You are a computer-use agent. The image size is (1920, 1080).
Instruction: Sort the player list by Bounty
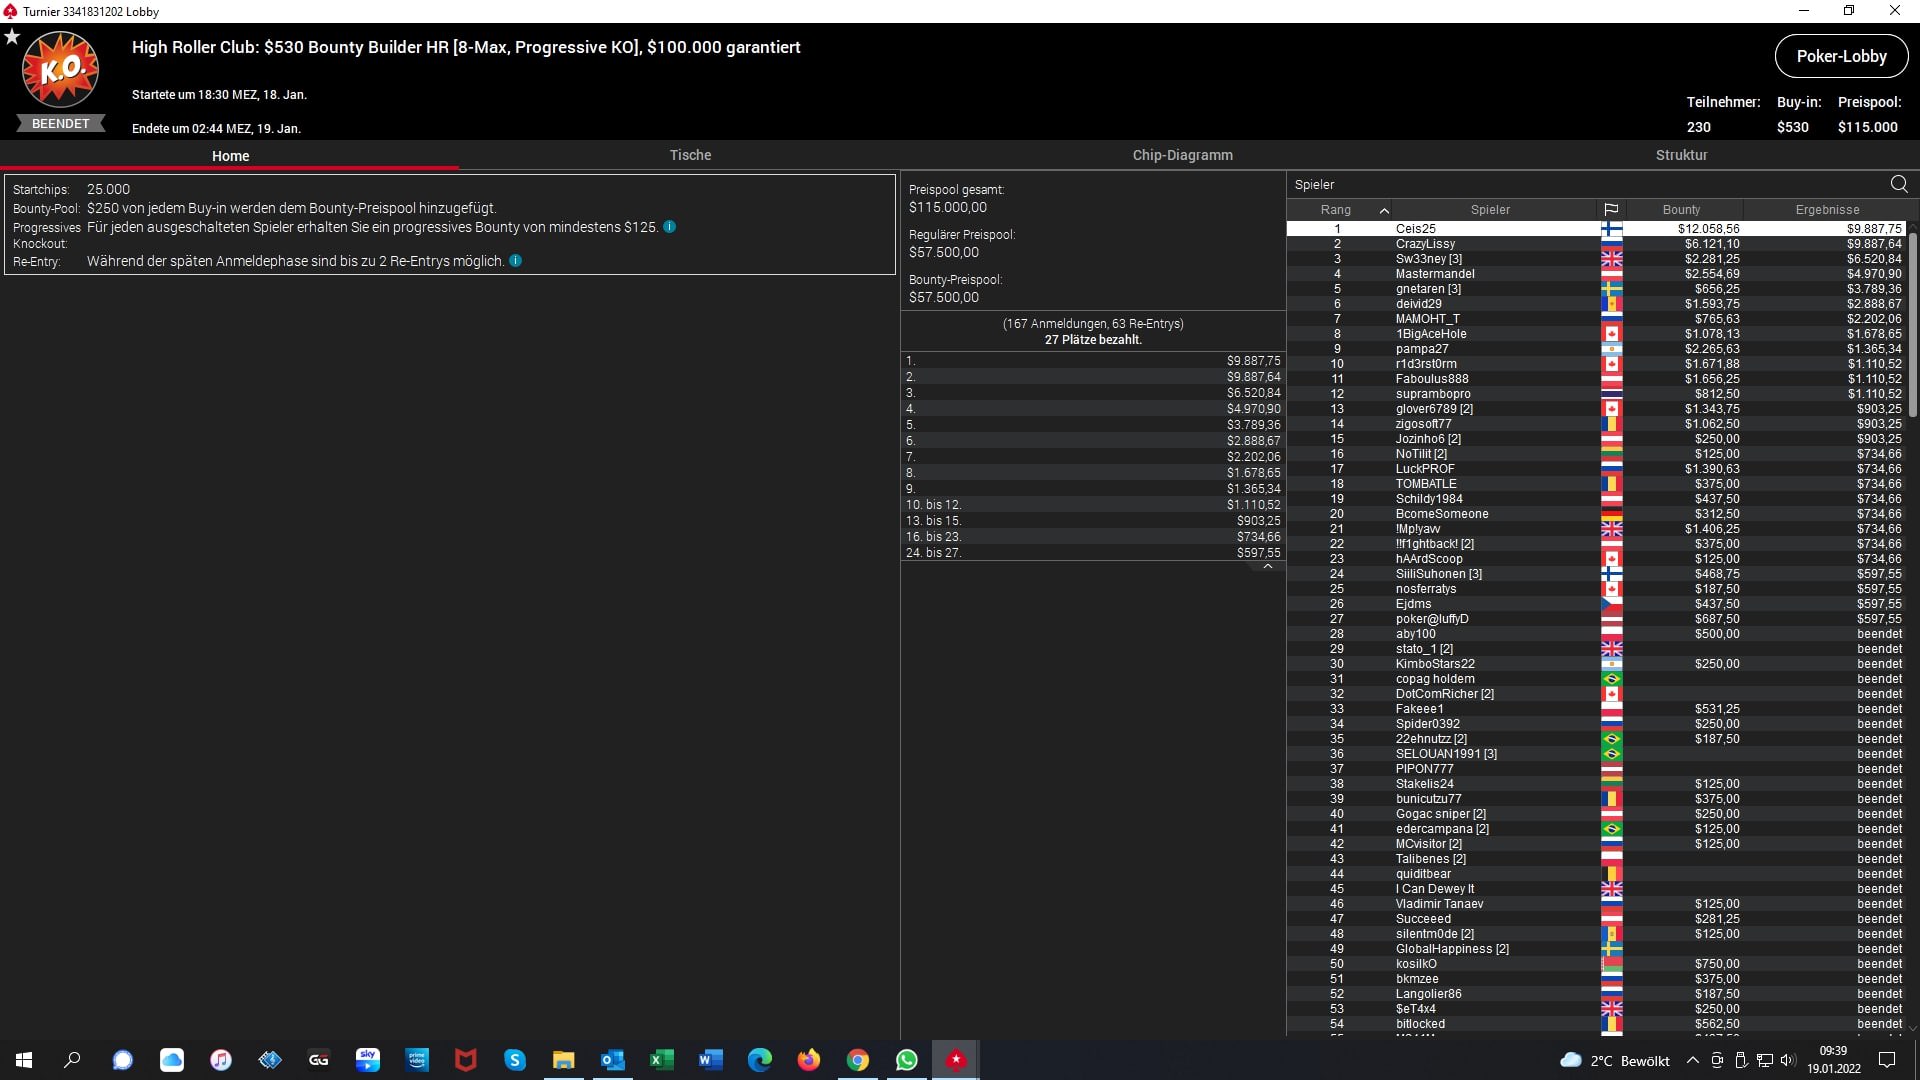coord(1681,210)
